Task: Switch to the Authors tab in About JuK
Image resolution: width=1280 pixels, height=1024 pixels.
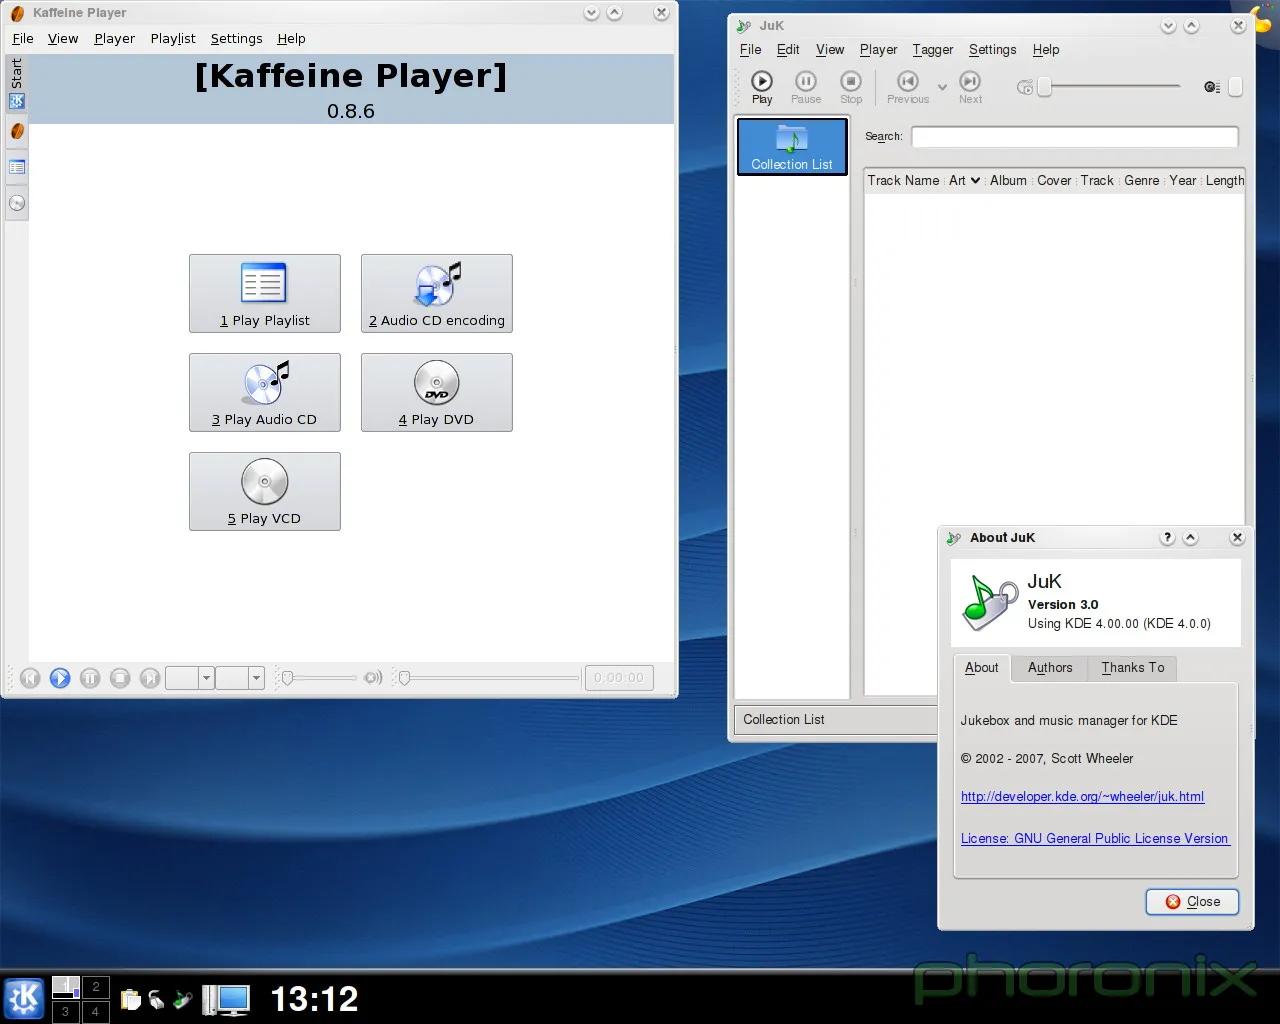Action: pyautogui.click(x=1050, y=668)
